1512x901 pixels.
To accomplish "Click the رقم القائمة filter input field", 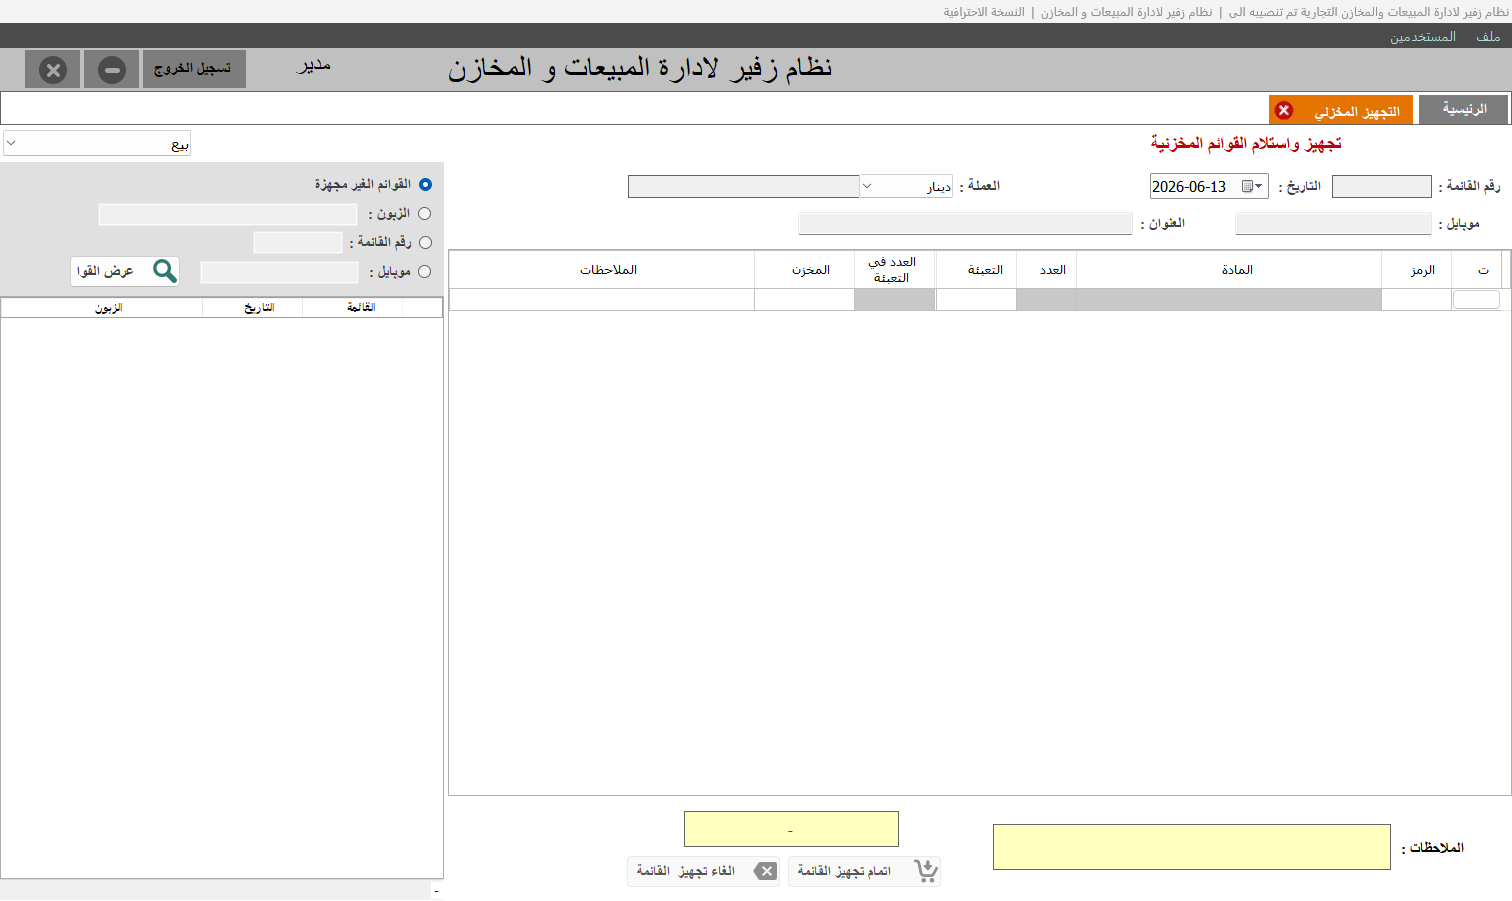I will pyautogui.click(x=298, y=242).
